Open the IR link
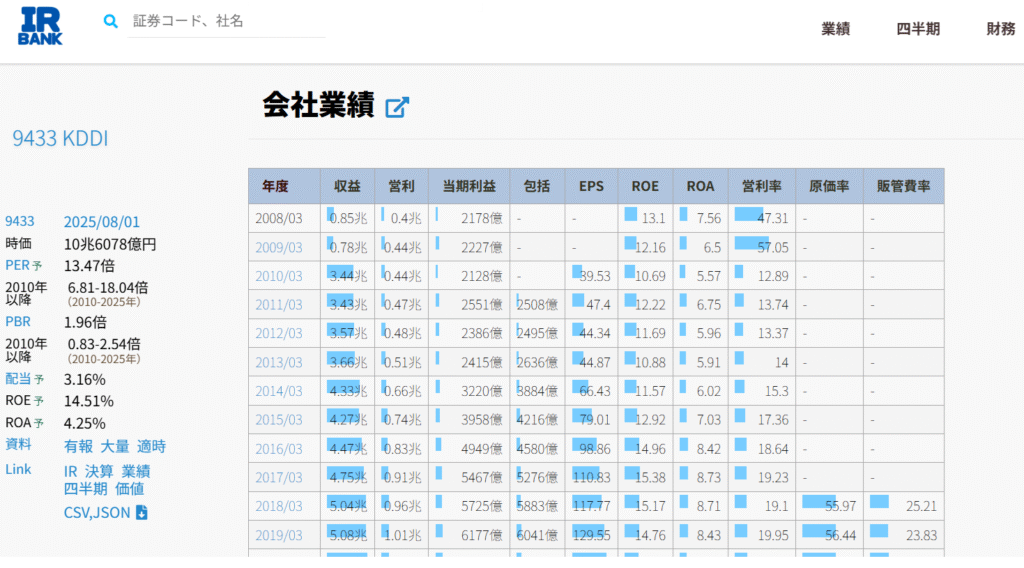Viewport: 1024px width, 568px height. tap(71, 471)
